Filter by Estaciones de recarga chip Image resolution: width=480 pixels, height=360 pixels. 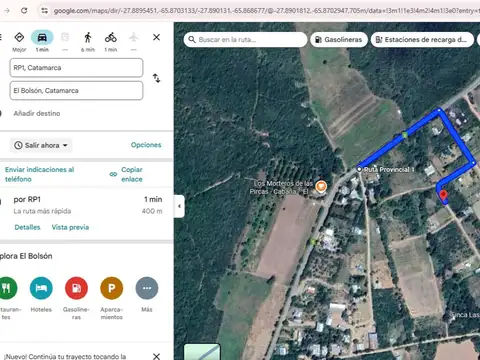click(x=422, y=40)
